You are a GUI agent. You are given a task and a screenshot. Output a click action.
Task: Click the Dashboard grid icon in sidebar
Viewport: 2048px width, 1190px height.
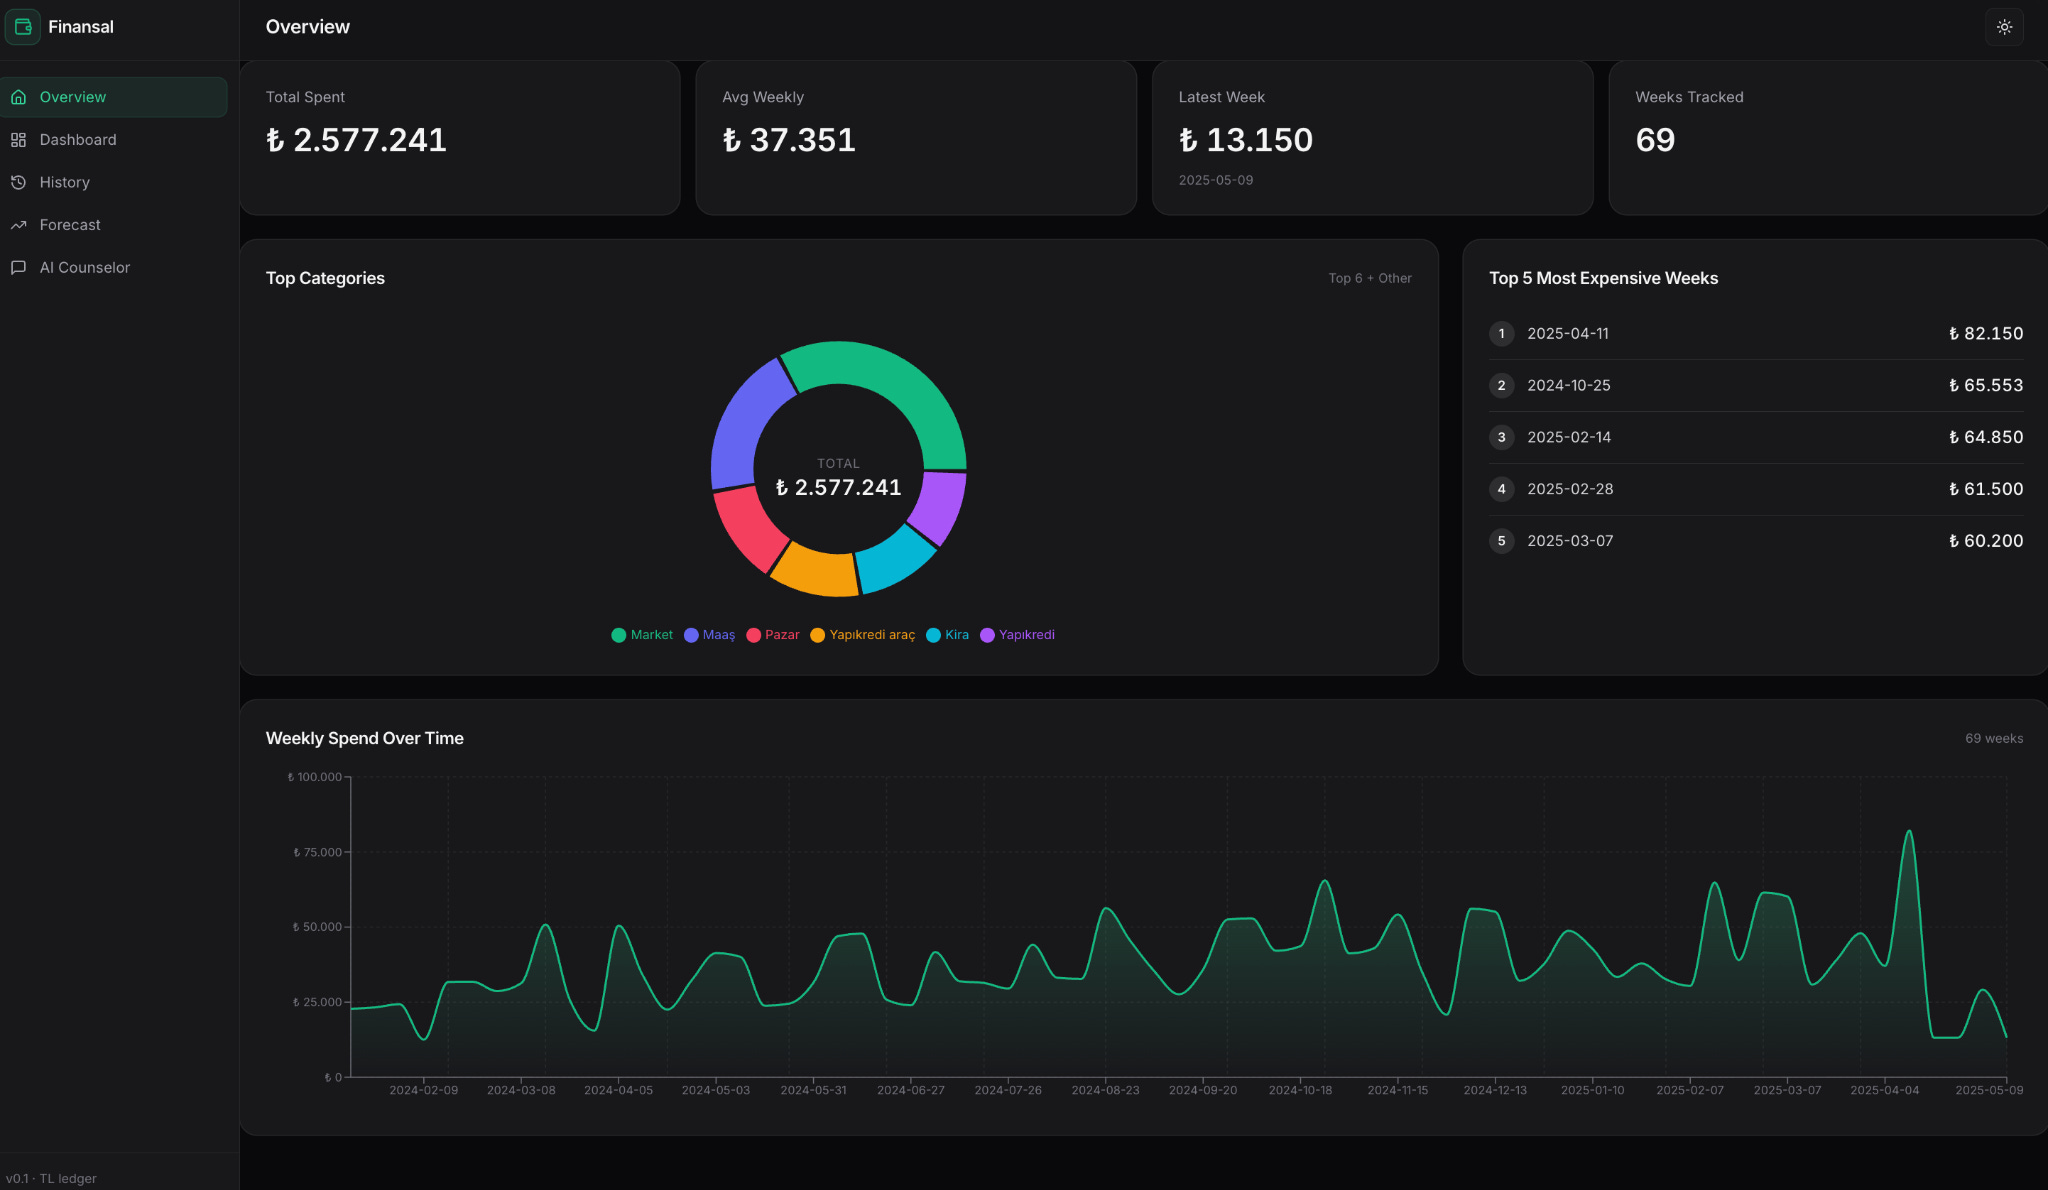coord(18,140)
